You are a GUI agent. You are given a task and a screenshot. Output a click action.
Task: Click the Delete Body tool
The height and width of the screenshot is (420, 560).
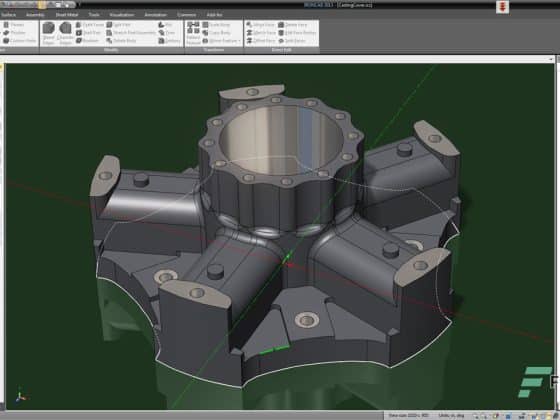click(121, 41)
